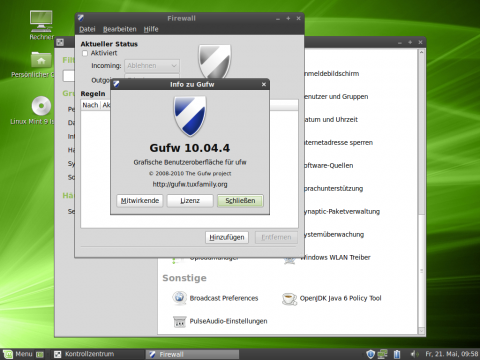Viewport: 480px width, 360px height.
Task: Click the Nach column header in Regeln
Action: [90, 105]
